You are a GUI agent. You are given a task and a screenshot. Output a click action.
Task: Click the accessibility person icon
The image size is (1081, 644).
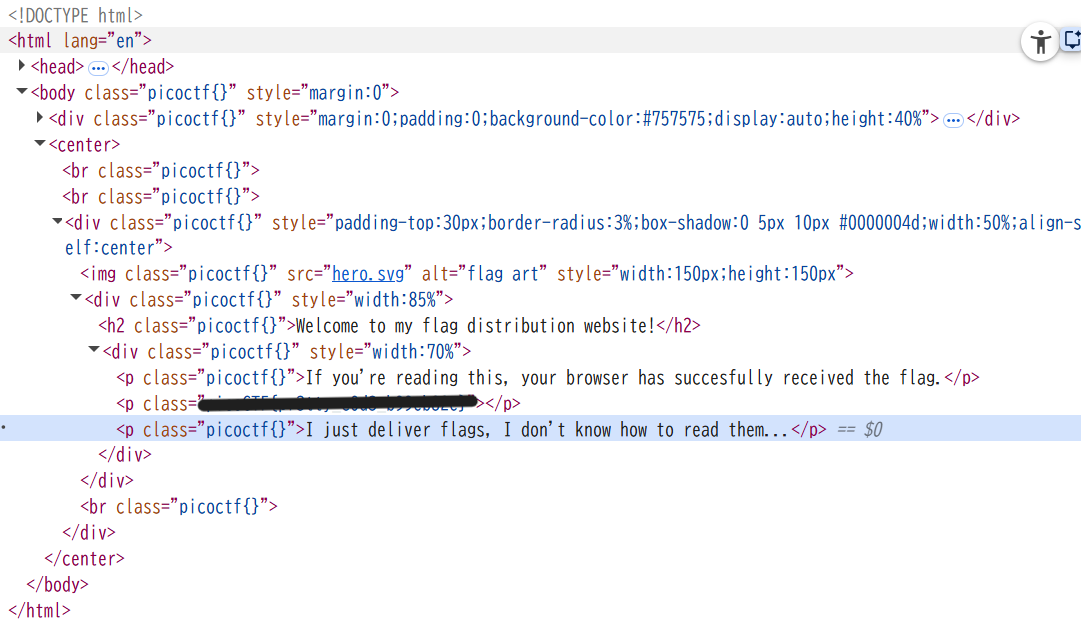pos(1040,42)
